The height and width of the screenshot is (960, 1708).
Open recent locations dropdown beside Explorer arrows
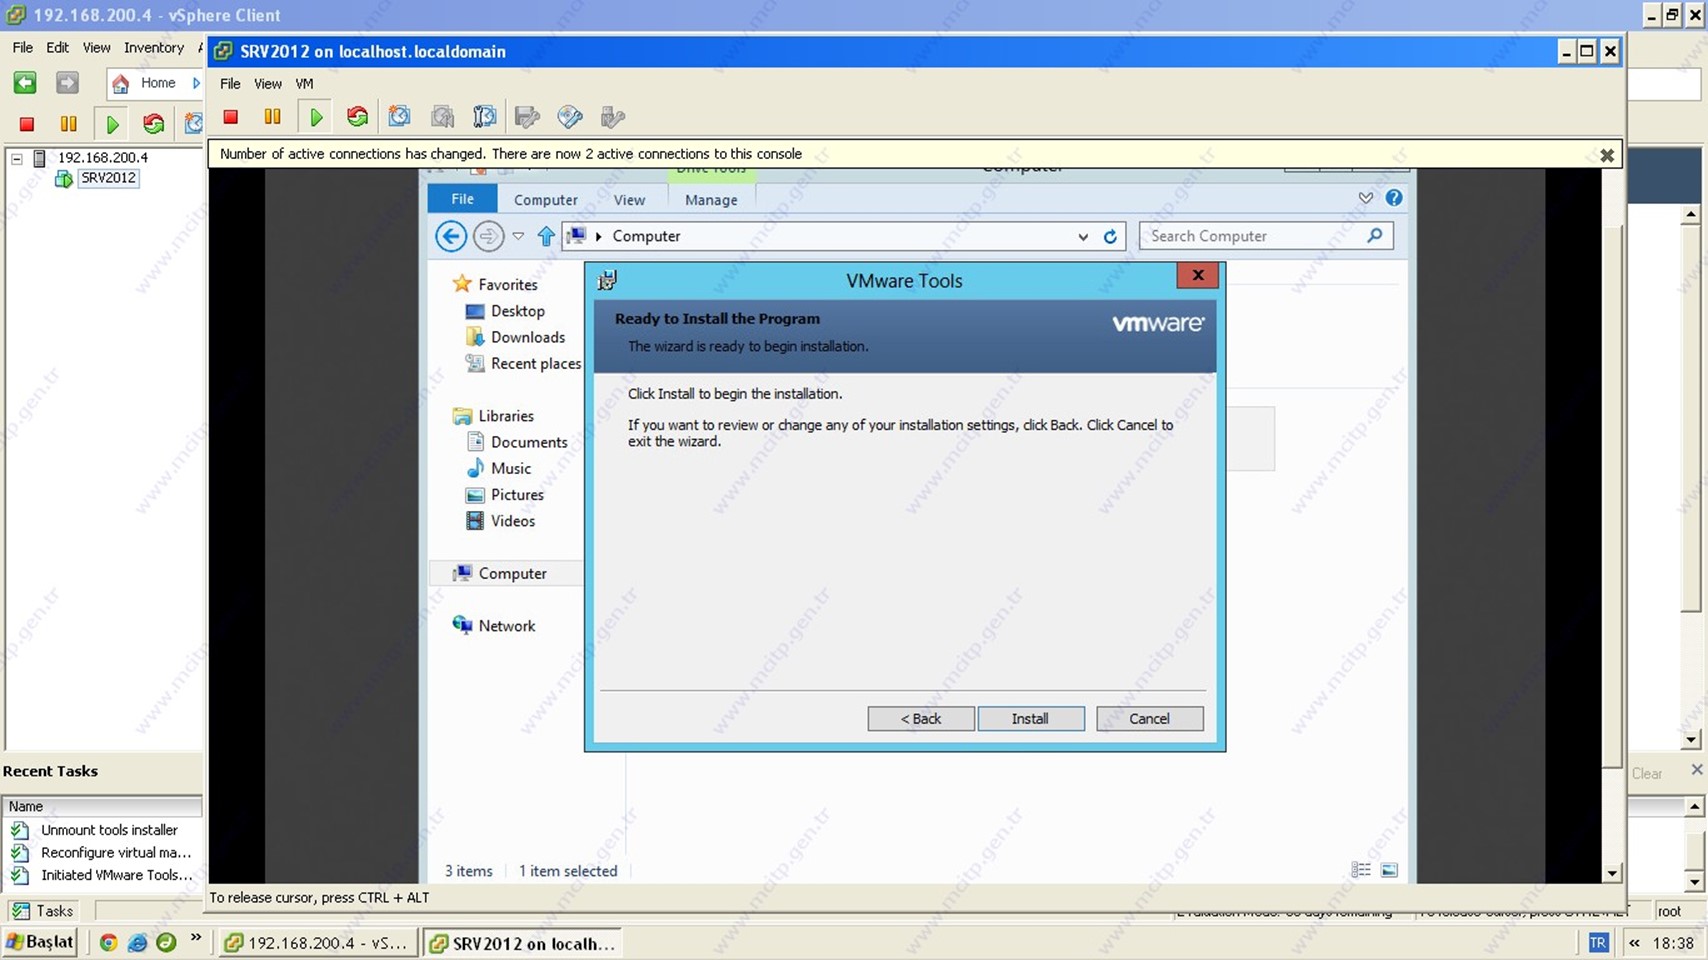point(518,236)
